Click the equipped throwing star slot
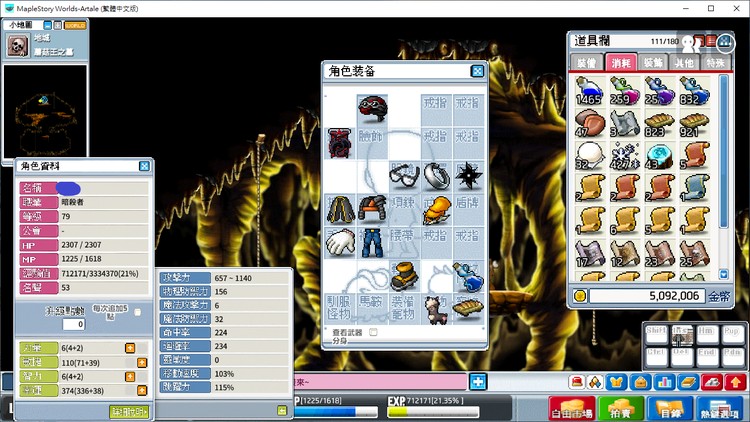Image resolution: width=750 pixels, height=422 pixels. click(468, 175)
